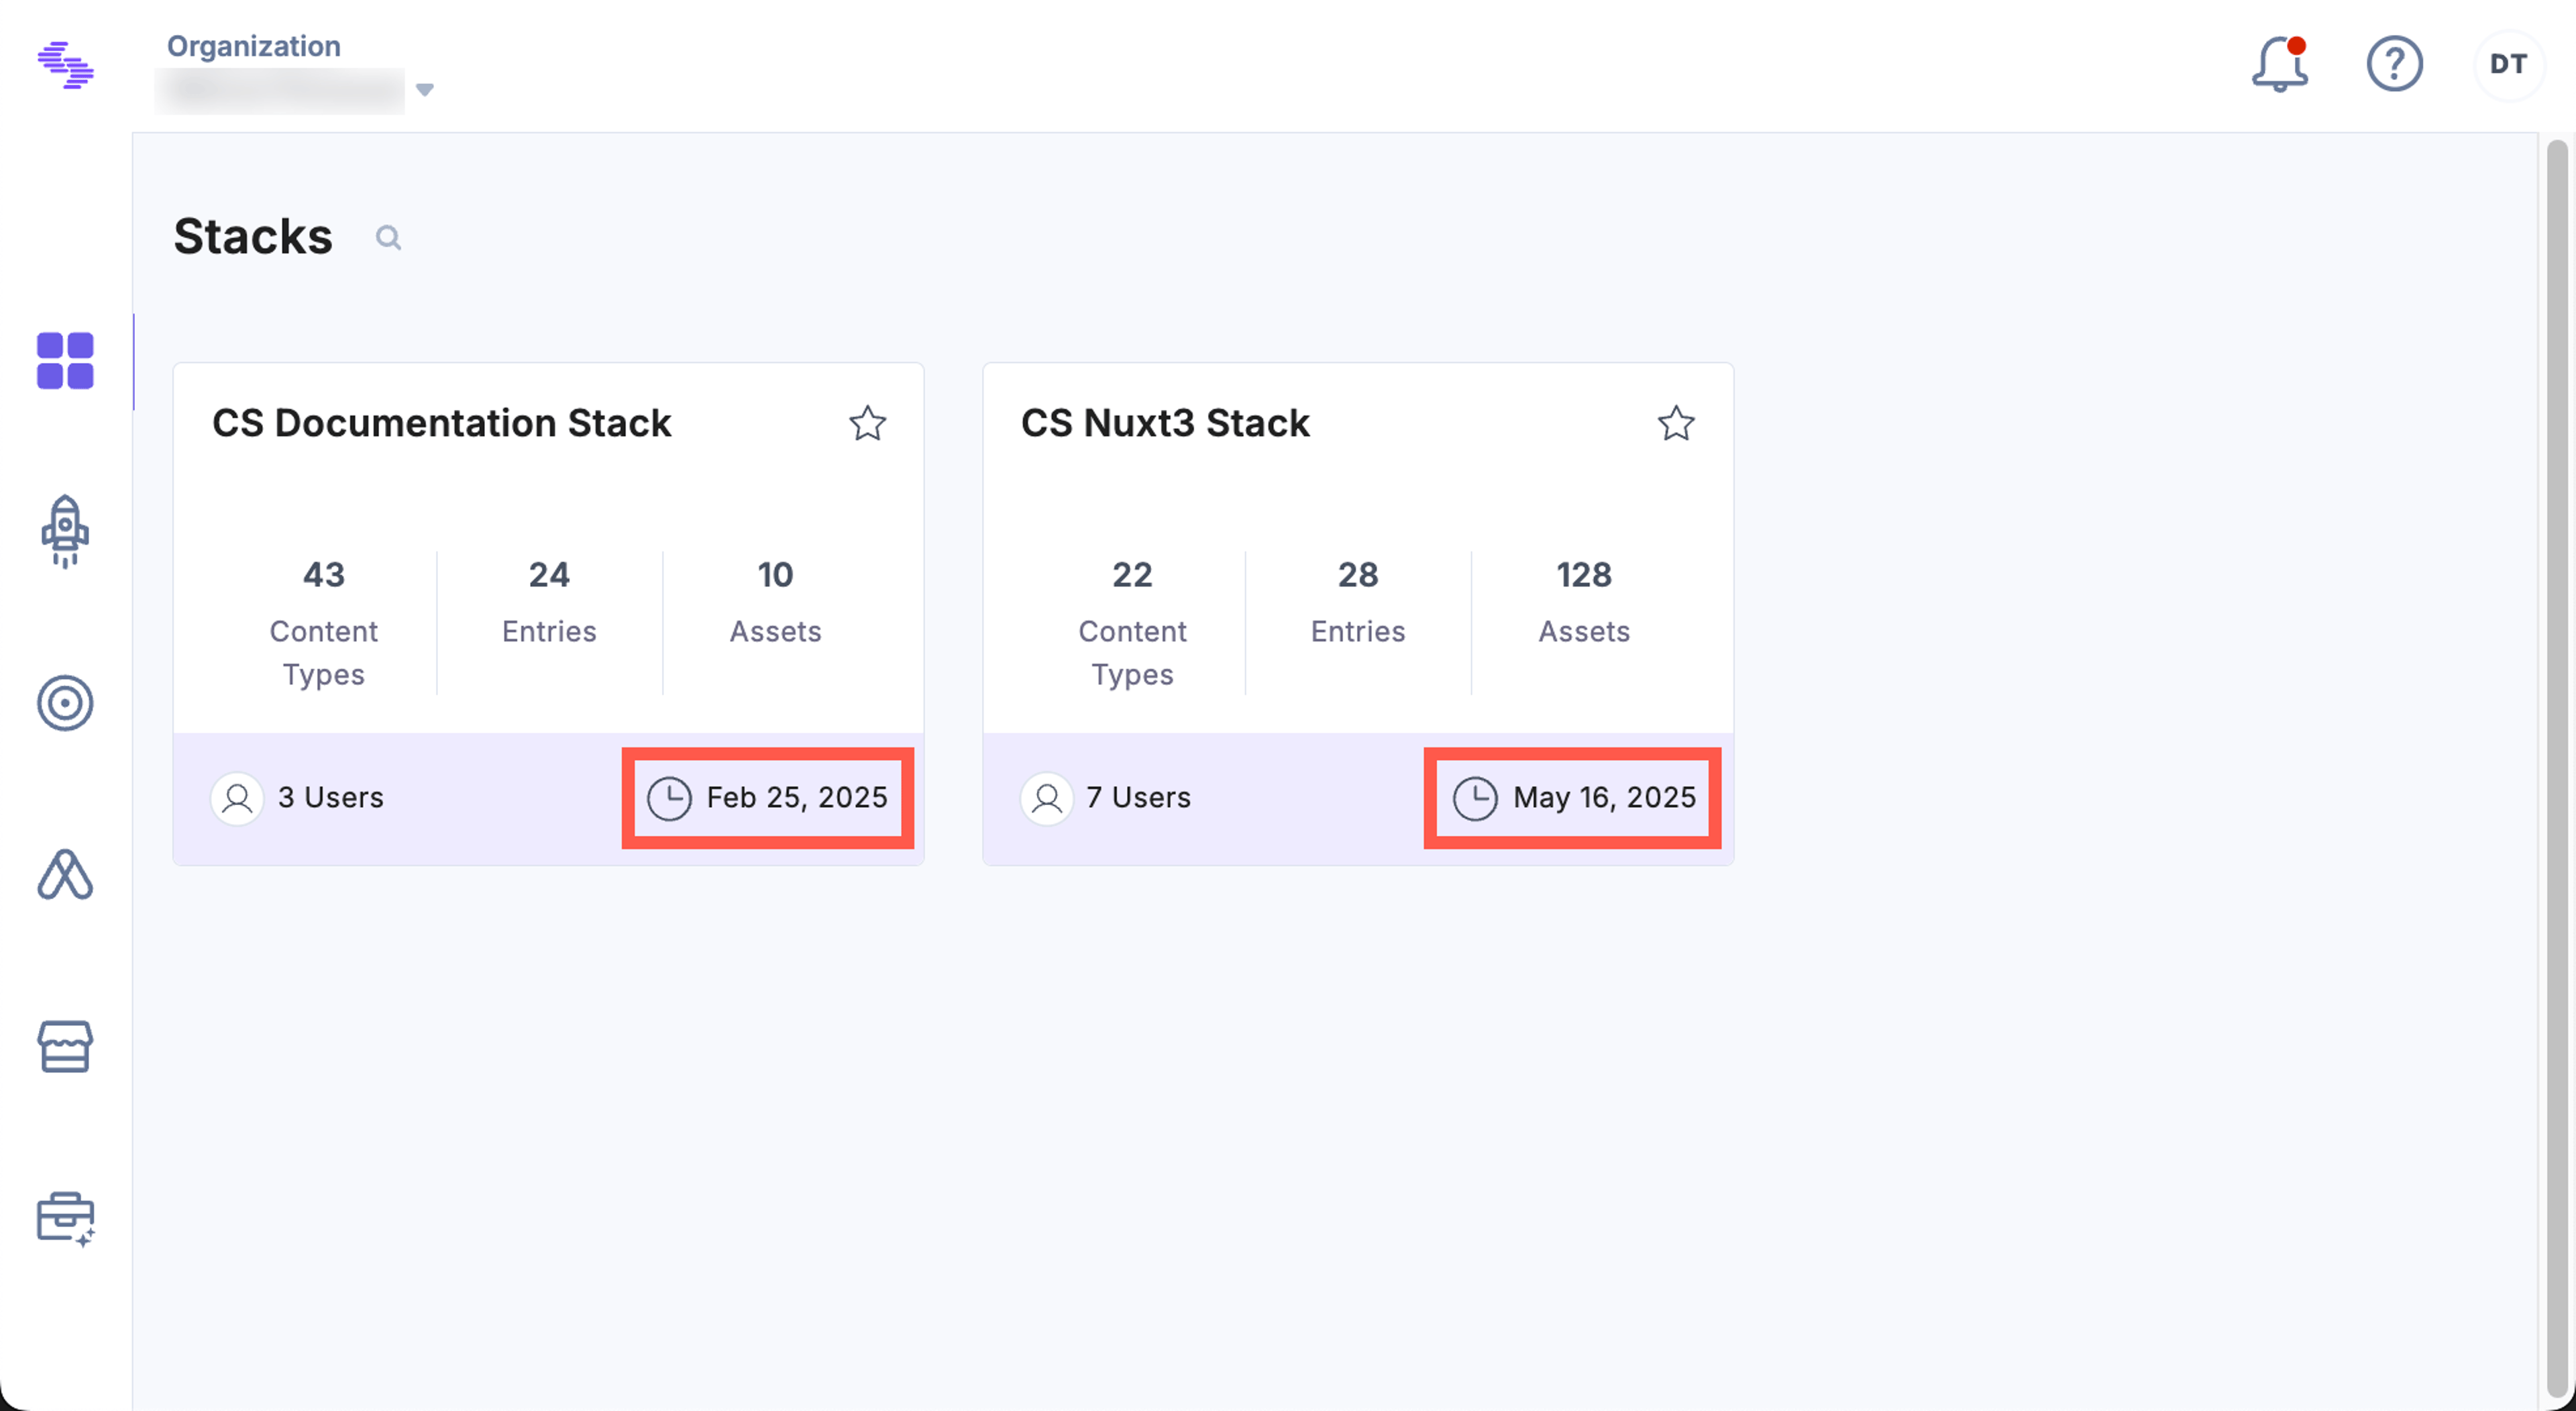Expand the Organization dropdown arrow
2576x1411 pixels.
424,90
